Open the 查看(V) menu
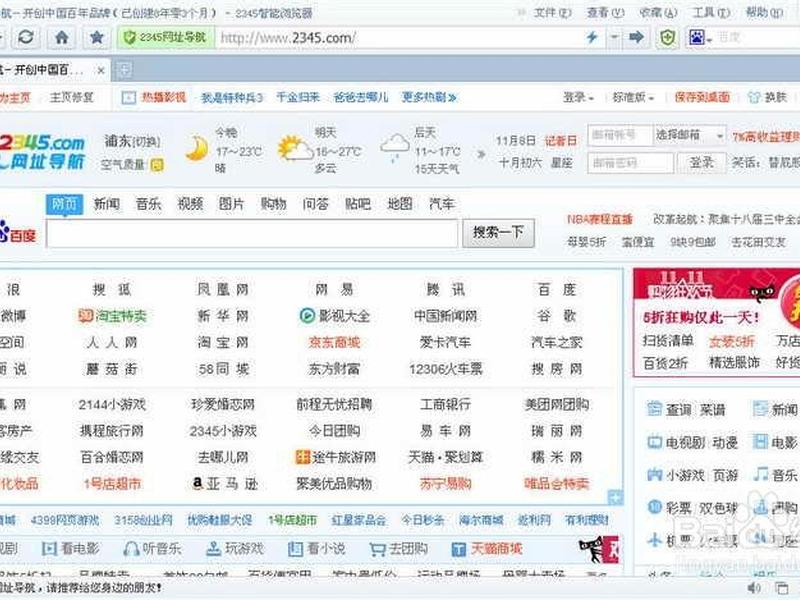Image resolution: width=800 pixels, height=600 pixels. [606, 13]
